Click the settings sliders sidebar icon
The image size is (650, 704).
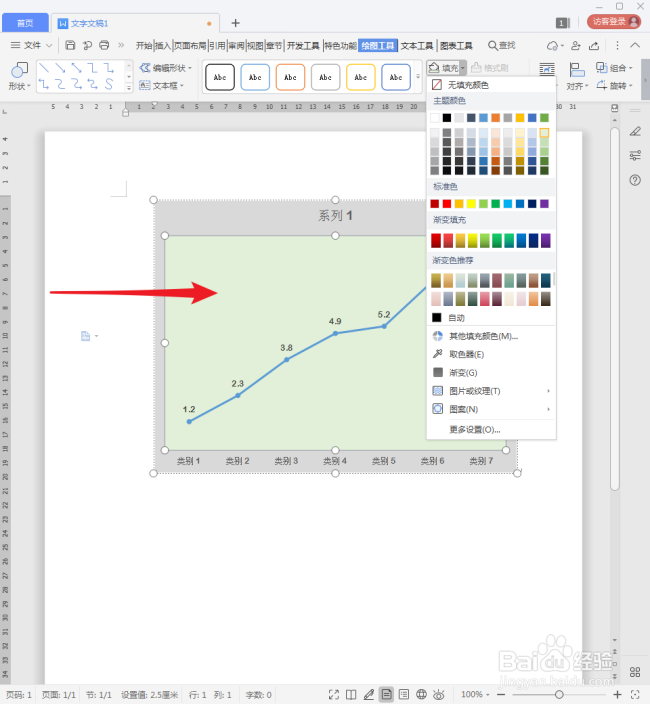point(635,155)
